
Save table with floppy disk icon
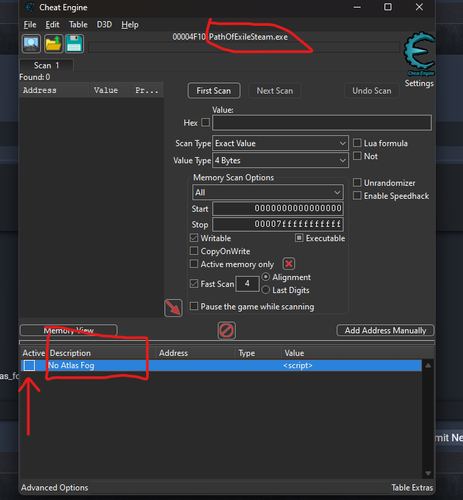[x=74, y=44]
